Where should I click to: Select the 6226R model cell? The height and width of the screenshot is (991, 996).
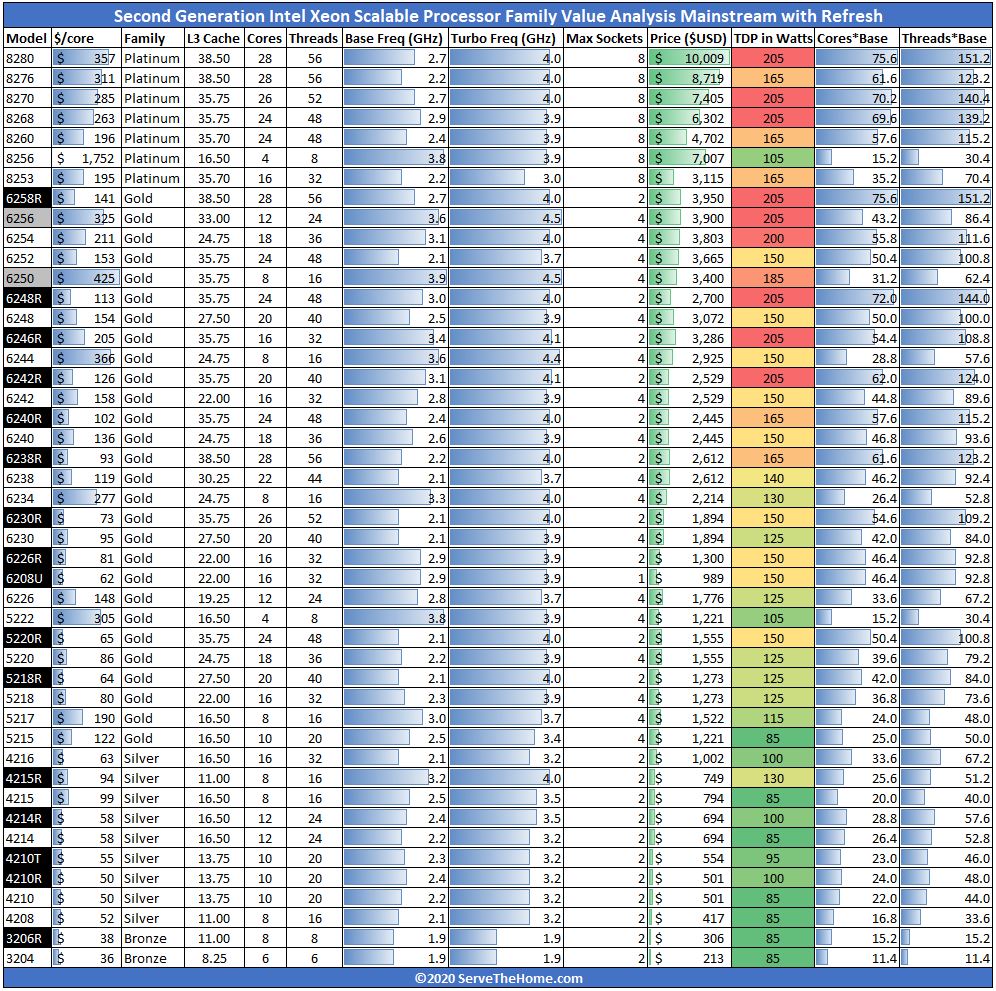pyautogui.click(x=27, y=558)
